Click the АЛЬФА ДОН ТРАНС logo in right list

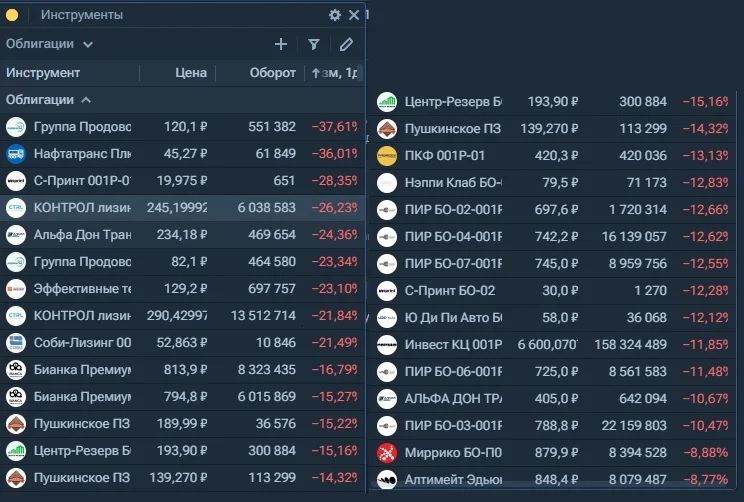pyautogui.click(x=387, y=399)
